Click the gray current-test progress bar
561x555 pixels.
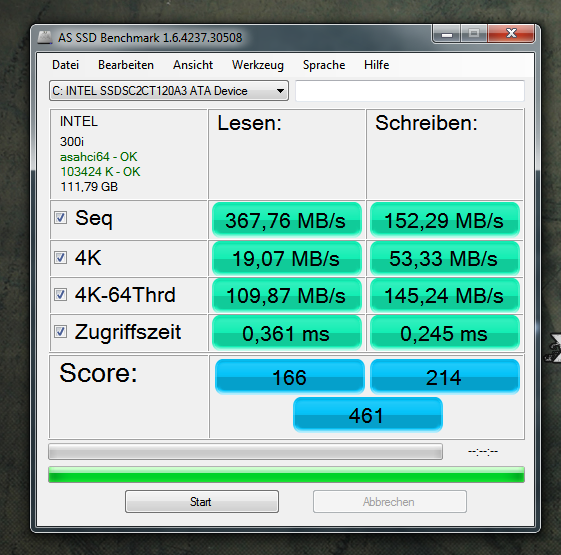(x=245, y=452)
